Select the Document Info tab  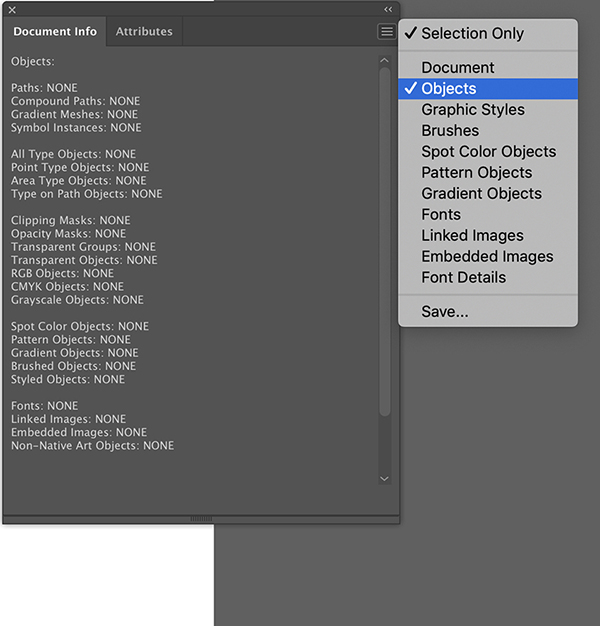[55, 32]
